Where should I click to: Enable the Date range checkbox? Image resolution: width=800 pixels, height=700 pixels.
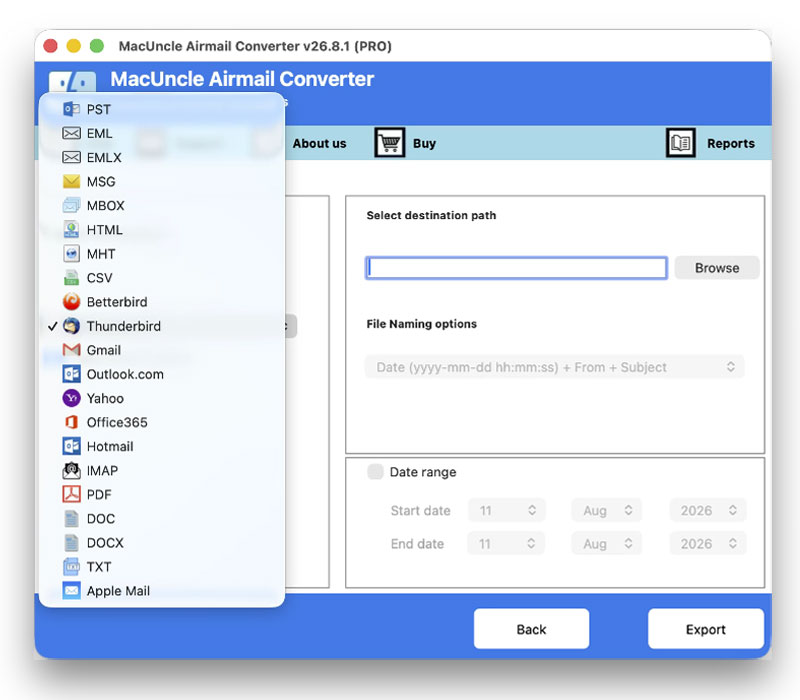(376, 471)
